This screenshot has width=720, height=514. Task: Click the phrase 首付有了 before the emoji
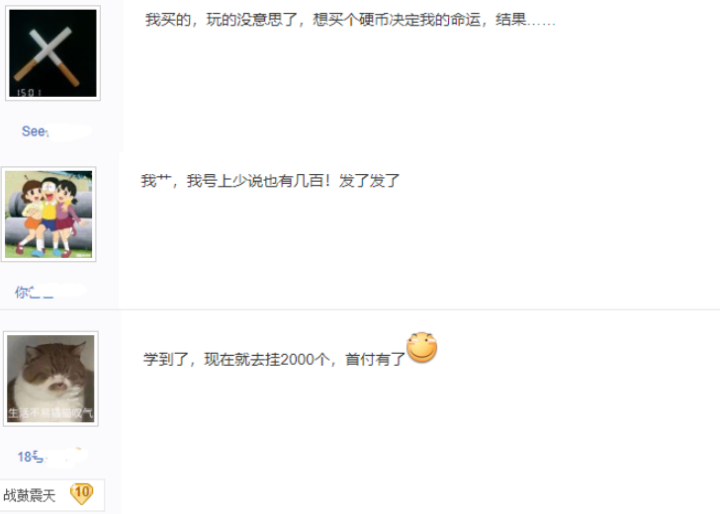376,359
